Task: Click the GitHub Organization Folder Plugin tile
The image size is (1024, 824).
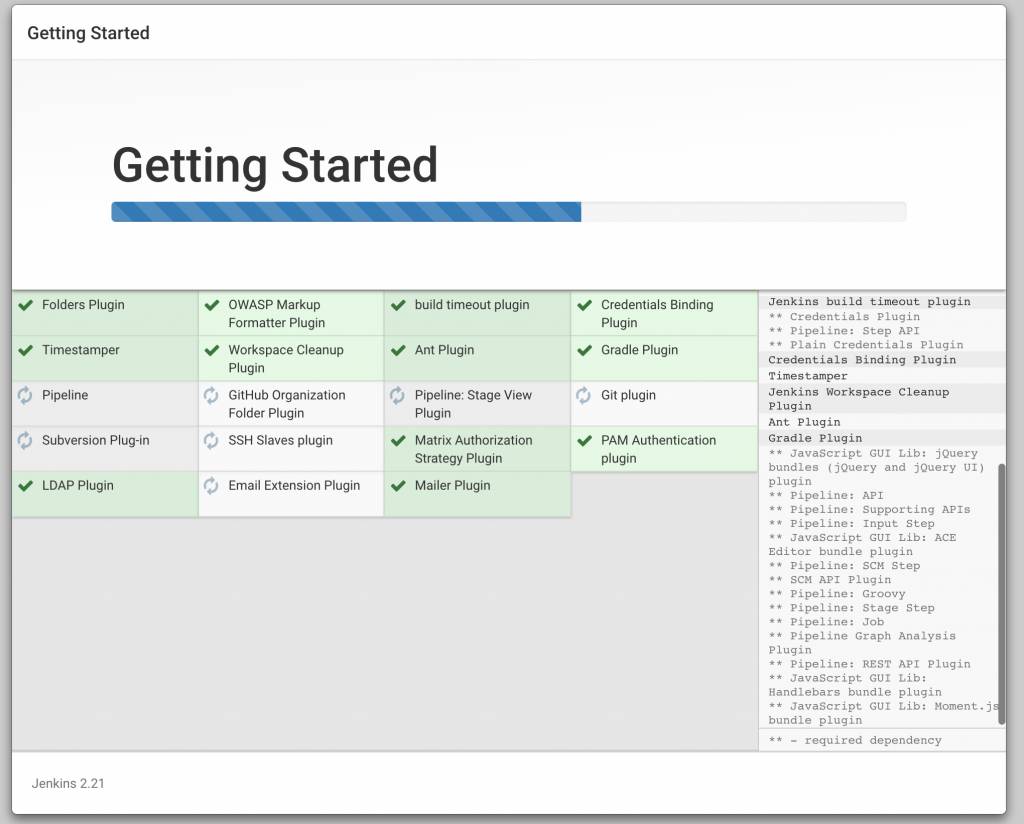Action: pos(291,404)
